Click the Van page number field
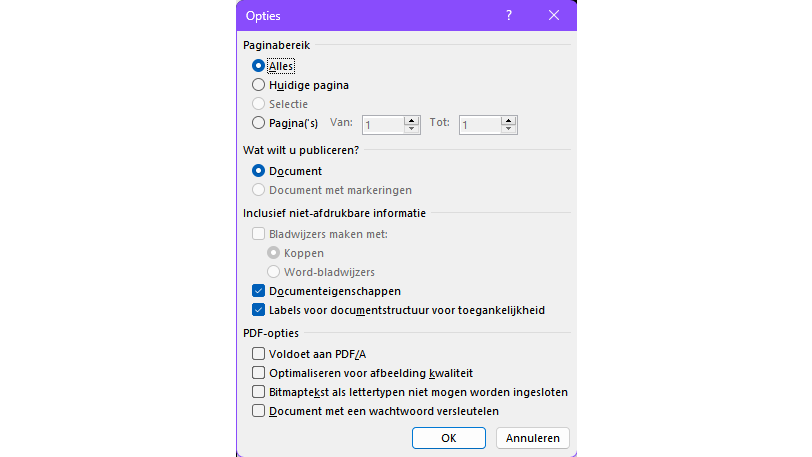 pyautogui.click(x=383, y=125)
